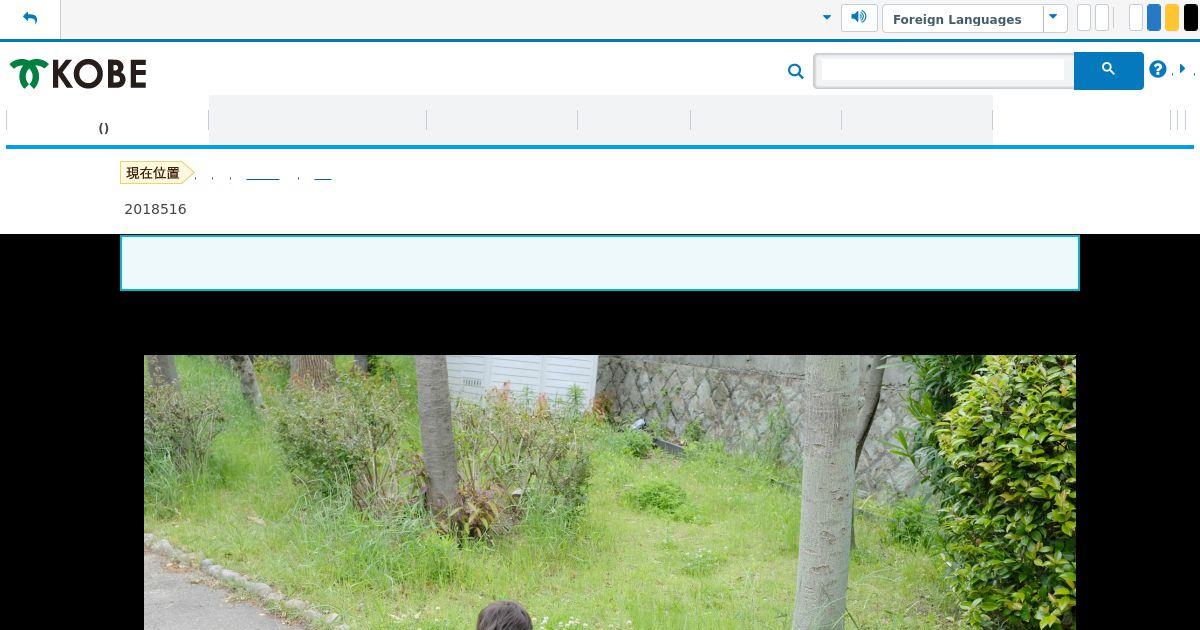Click the park photo with trees
This screenshot has width=1200, height=630.
point(610,492)
